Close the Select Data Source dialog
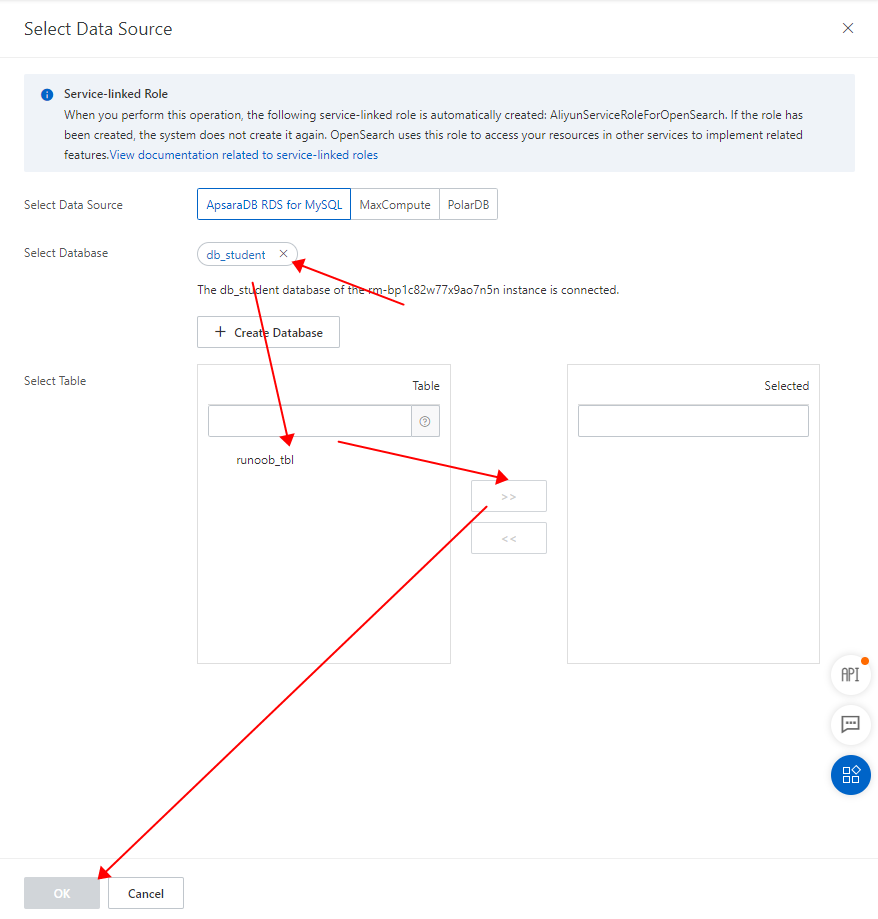This screenshot has width=878, height=919. click(x=848, y=28)
